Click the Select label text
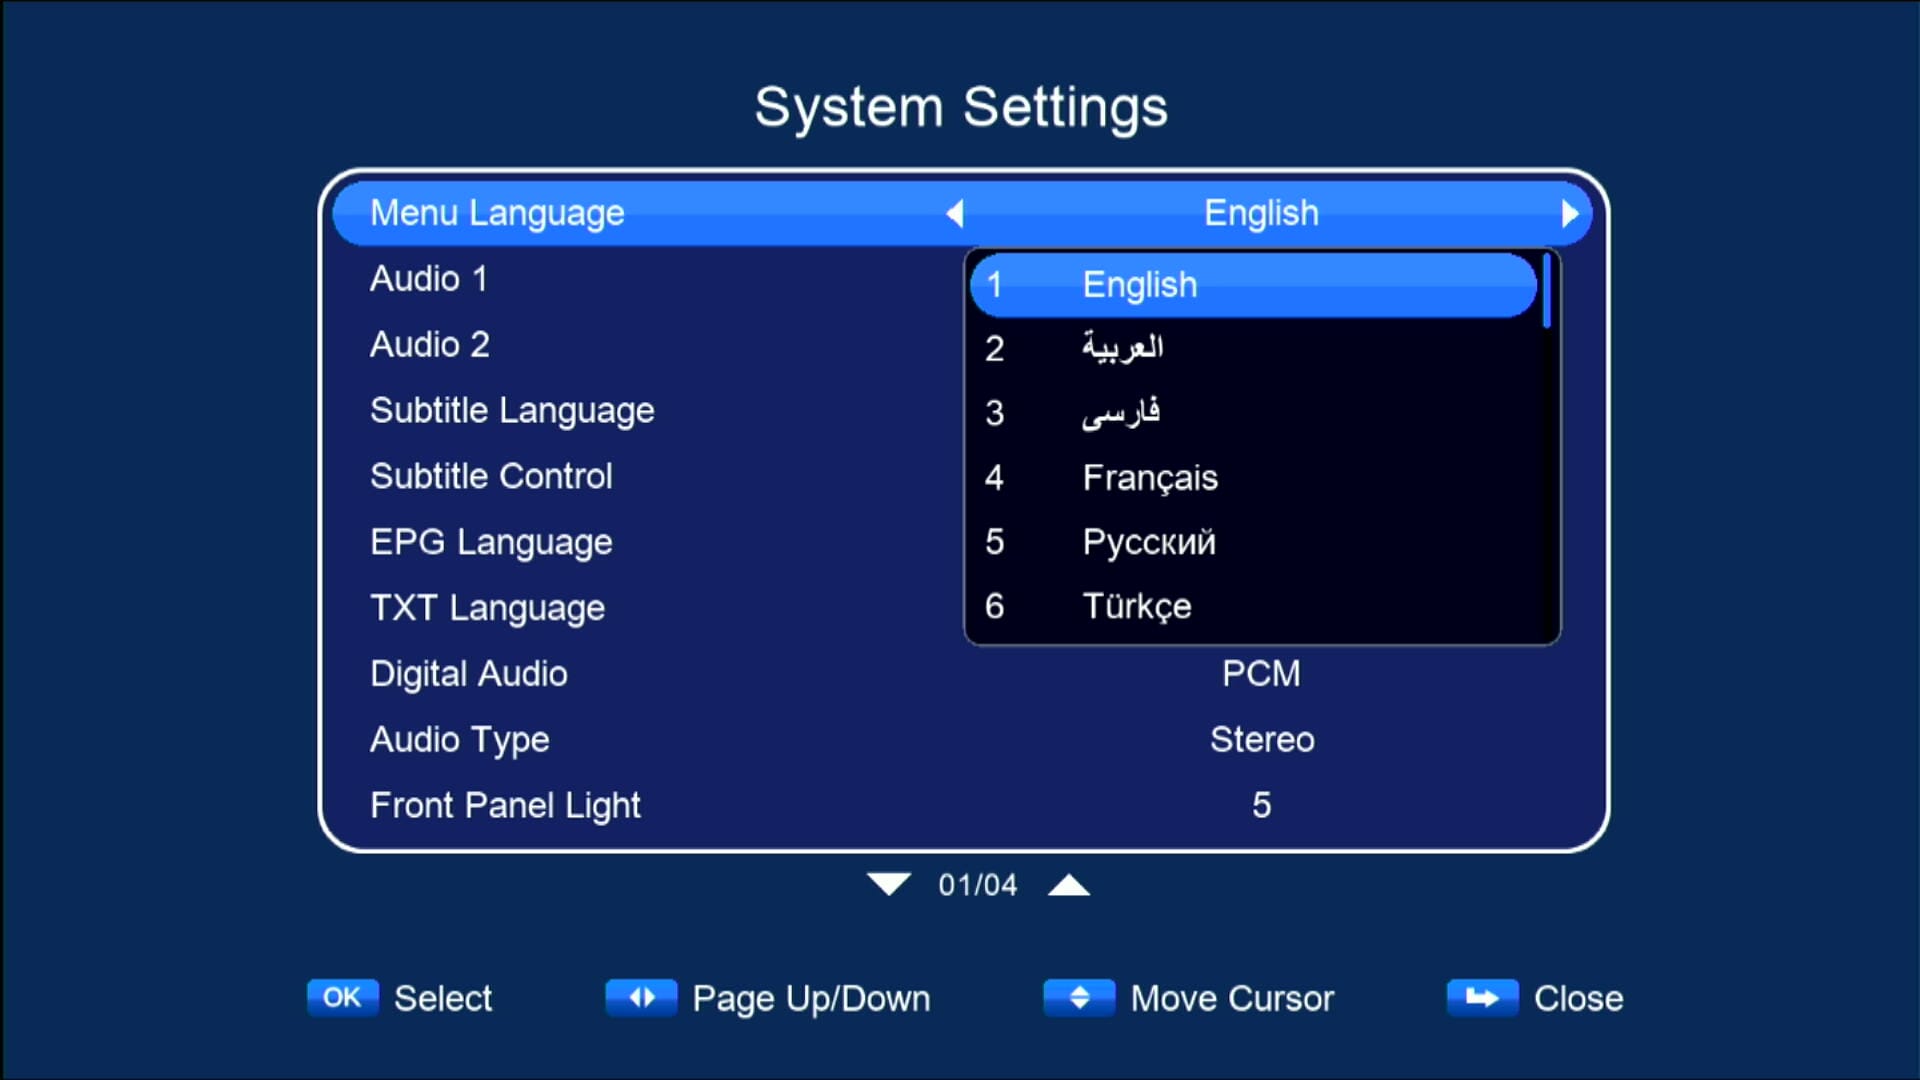1920x1080 pixels. coord(442,997)
